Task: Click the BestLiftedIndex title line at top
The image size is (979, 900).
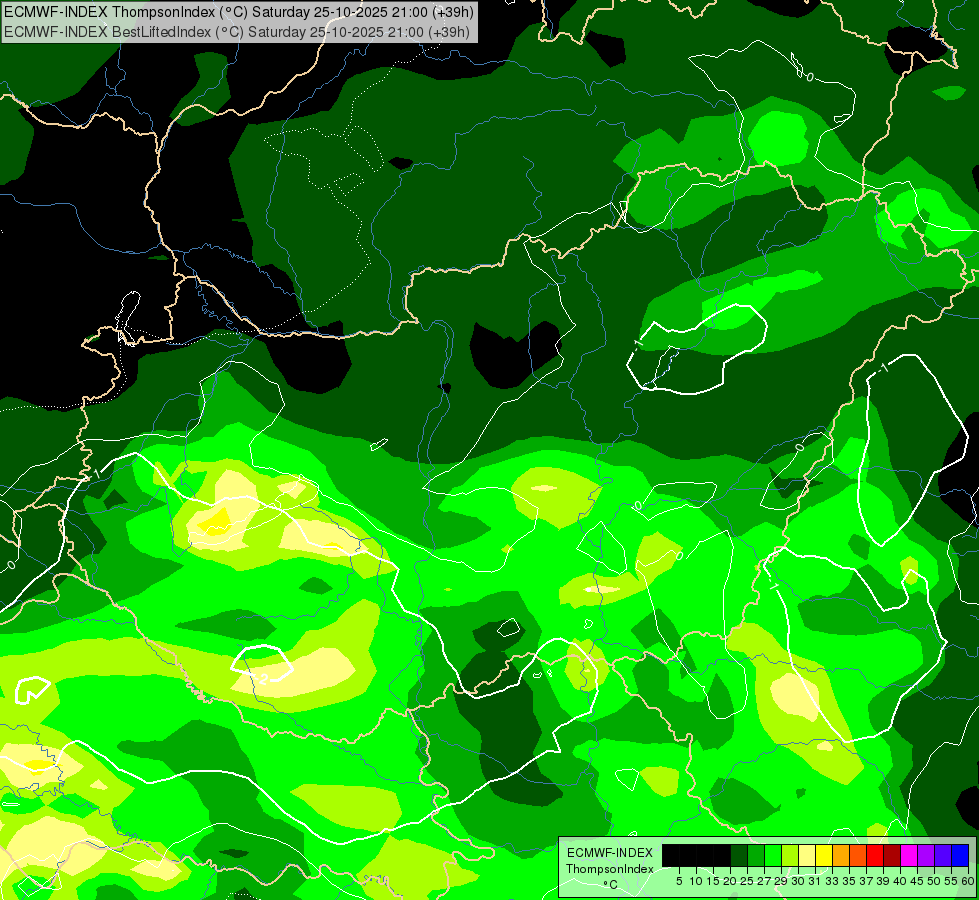Action: click(237, 31)
